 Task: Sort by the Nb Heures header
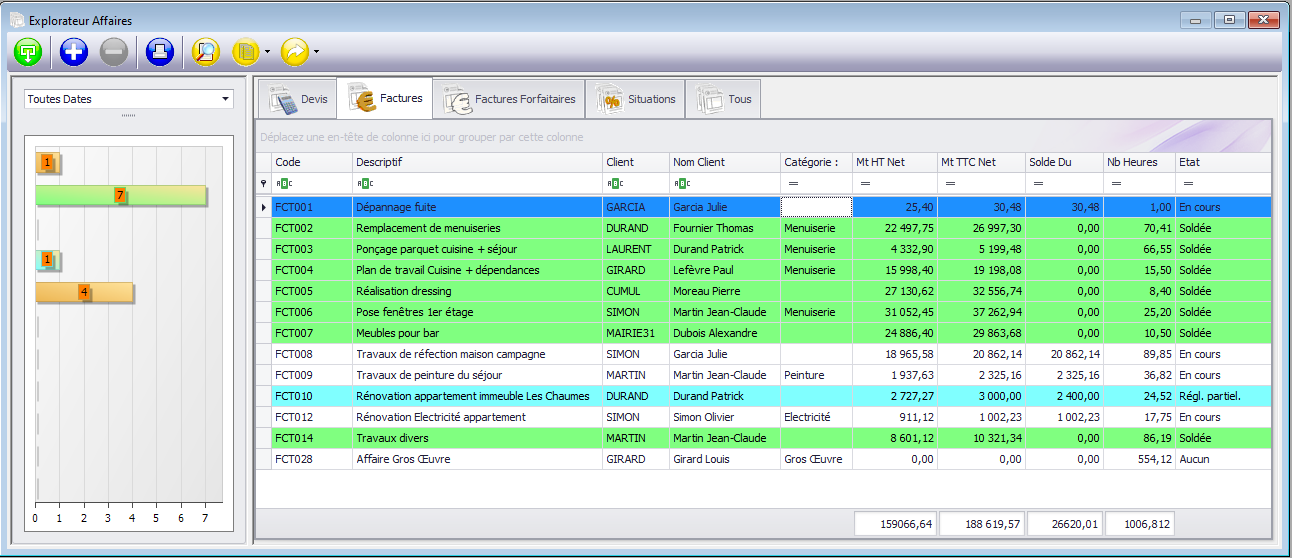pos(1139,162)
